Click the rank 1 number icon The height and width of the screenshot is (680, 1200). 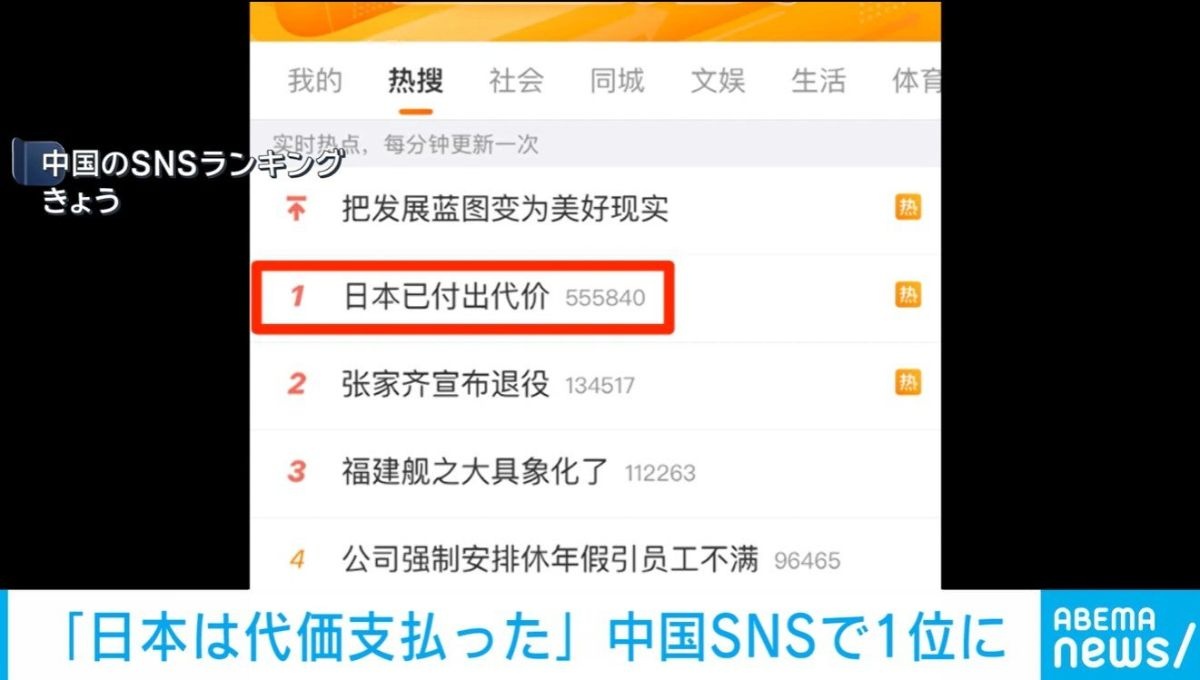click(297, 297)
